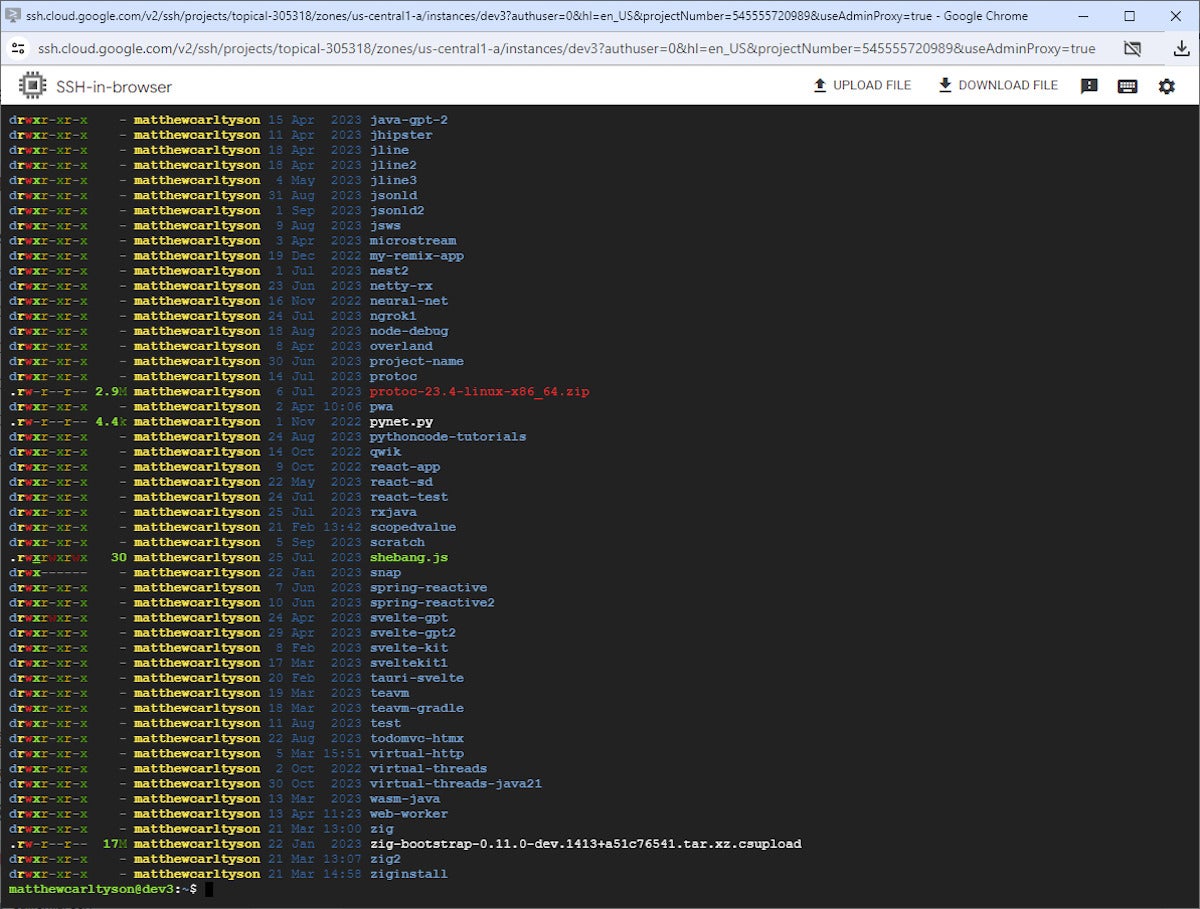Click the todomvc-htmx directory name

coord(417,739)
